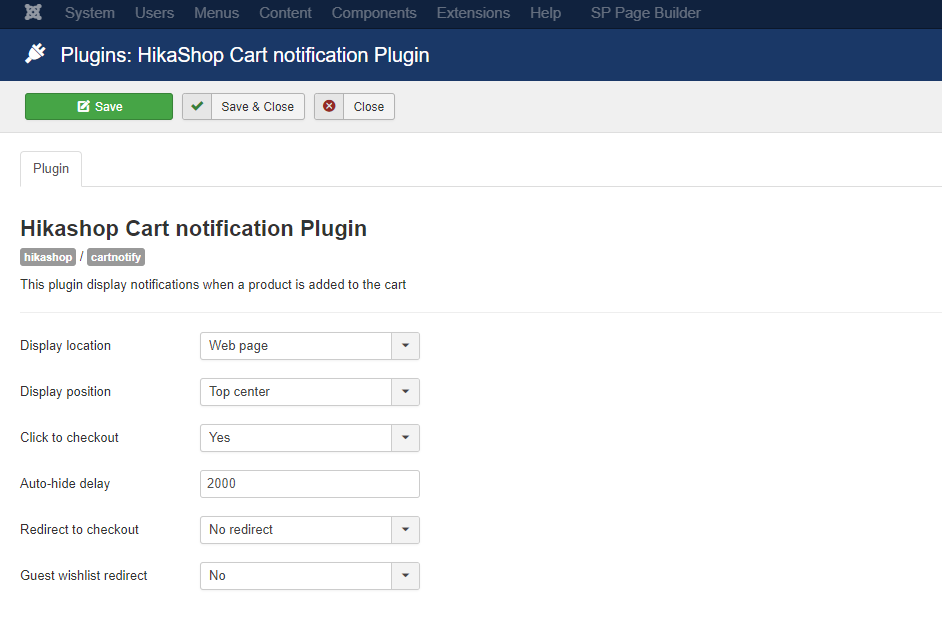
Task: Click the edit icon on the Save button
Action: (84, 107)
